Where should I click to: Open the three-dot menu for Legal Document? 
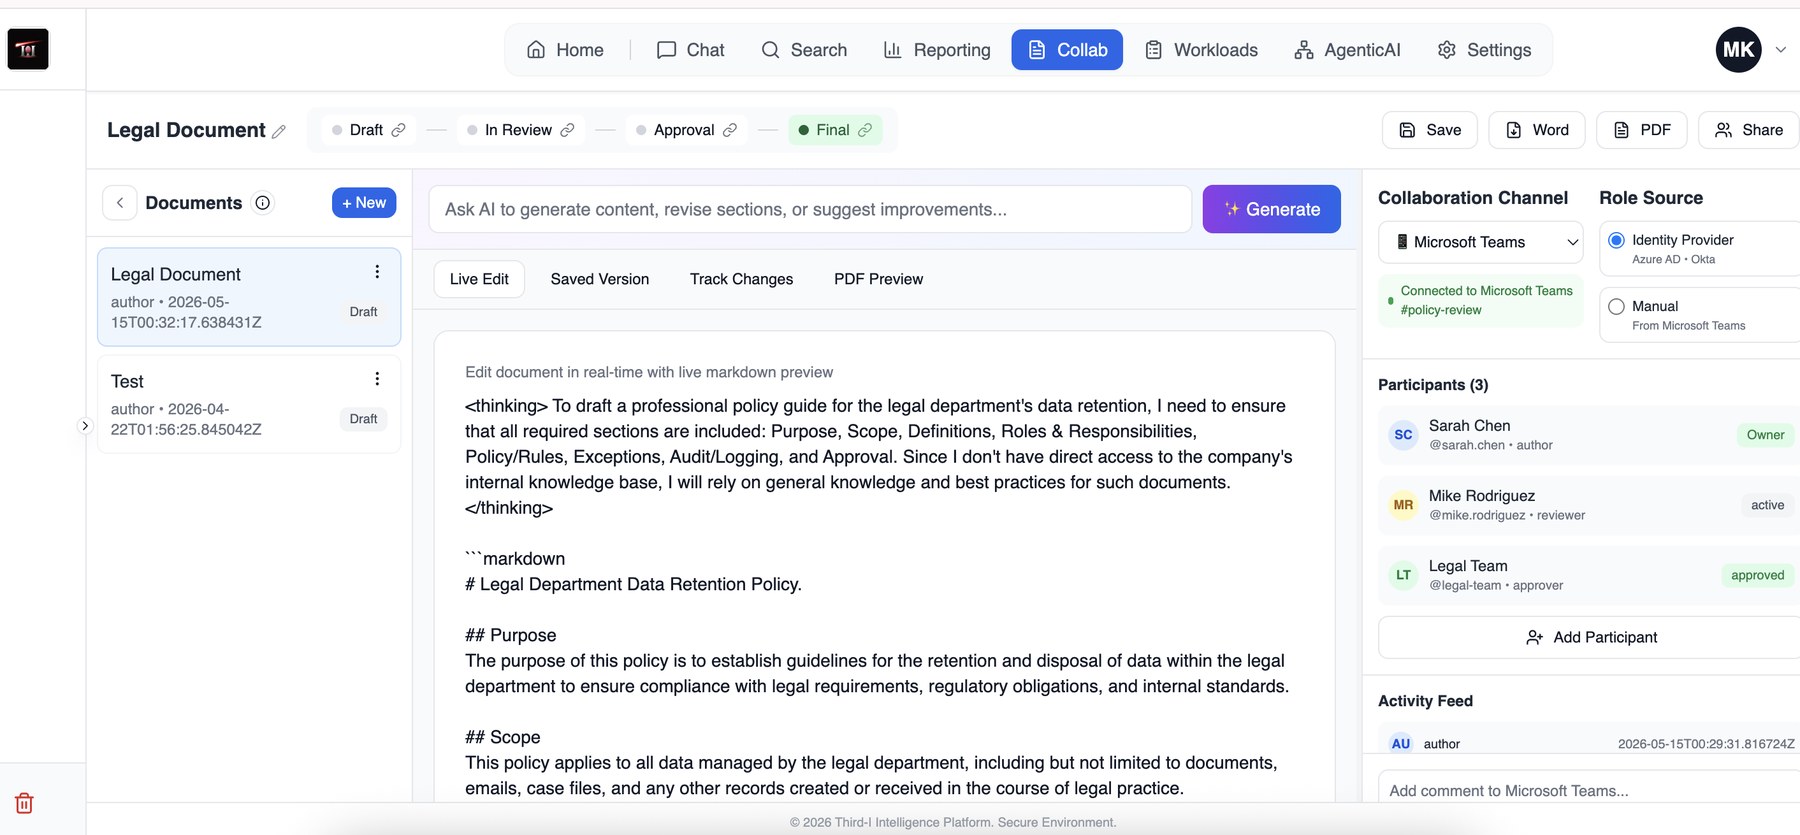(377, 272)
